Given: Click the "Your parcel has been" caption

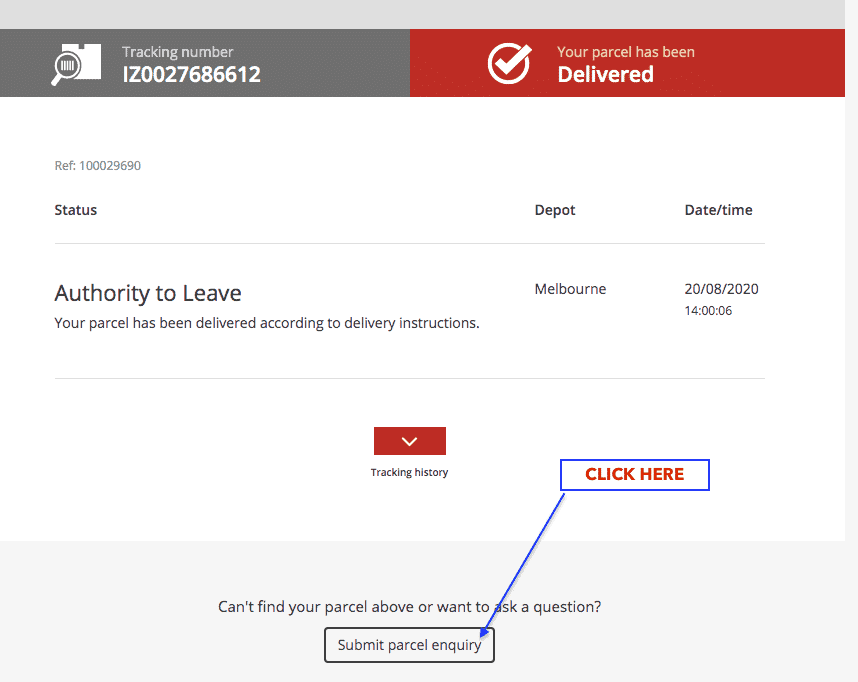Looking at the screenshot, I should (x=625, y=52).
